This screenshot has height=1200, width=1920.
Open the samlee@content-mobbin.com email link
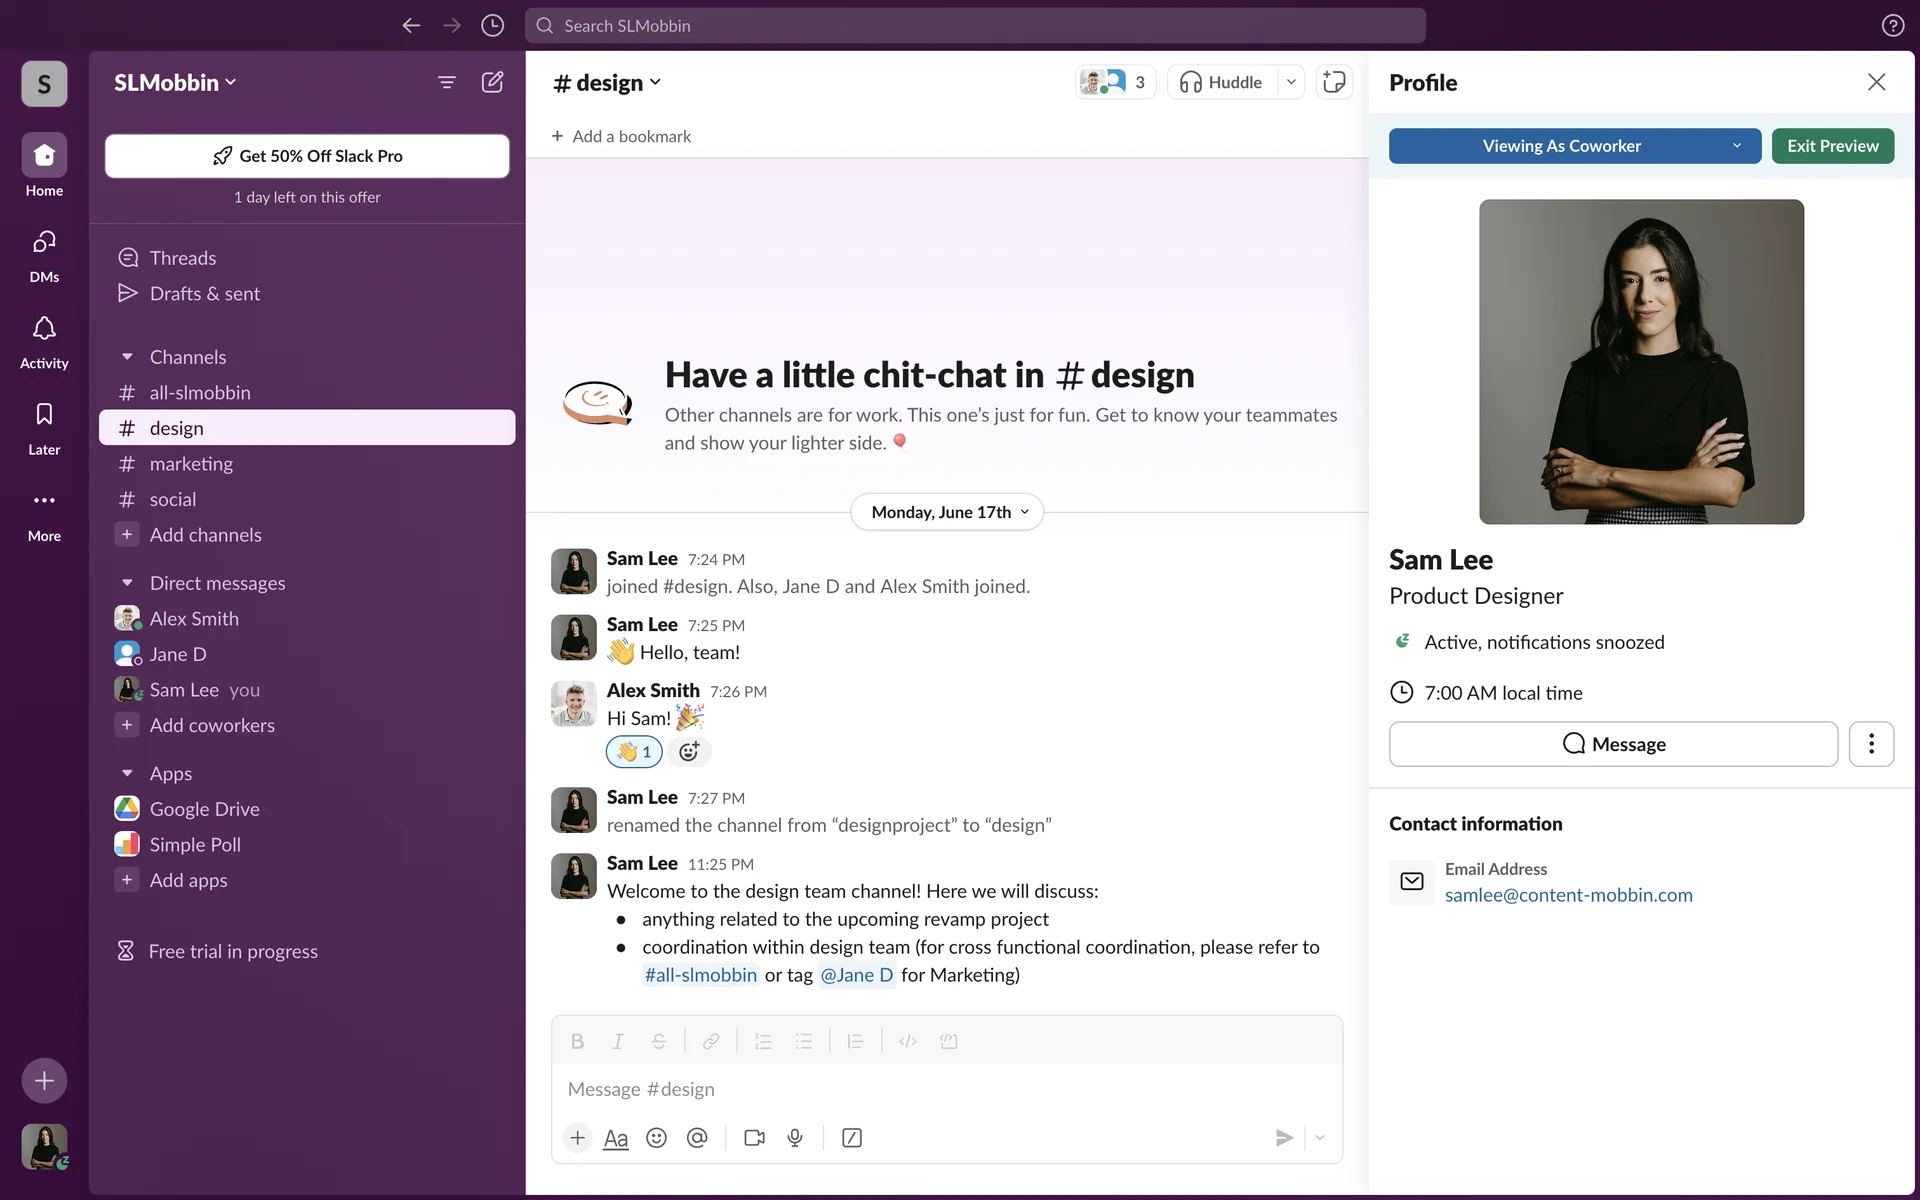(x=1568, y=895)
